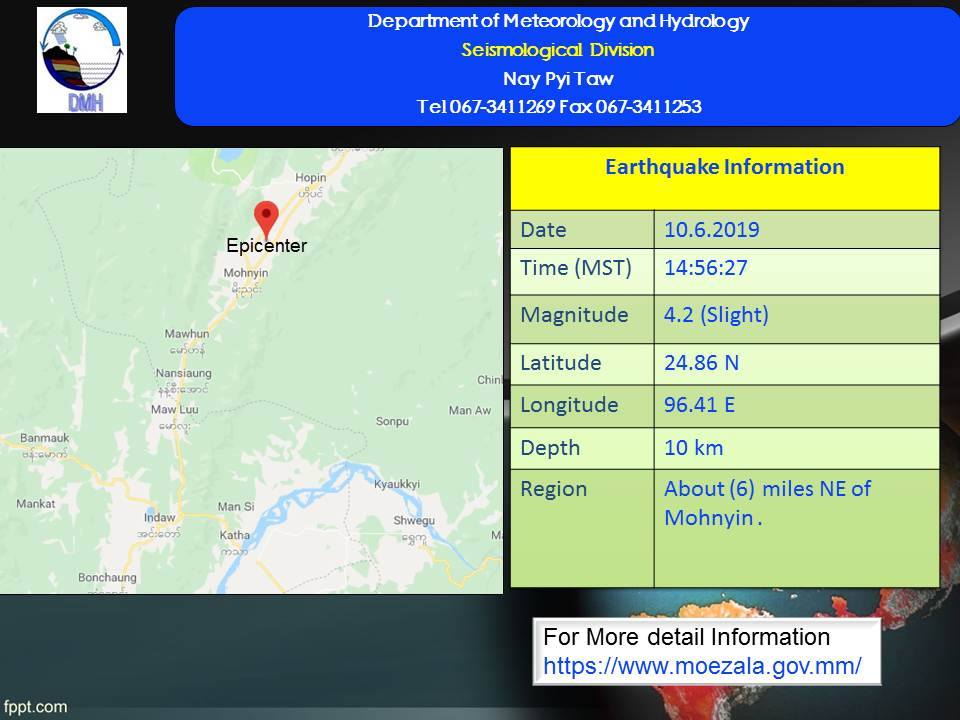This screenshot has height=720, width=960.
Task: Click the longitude value 96.41 E
Action: coord(701,405)
